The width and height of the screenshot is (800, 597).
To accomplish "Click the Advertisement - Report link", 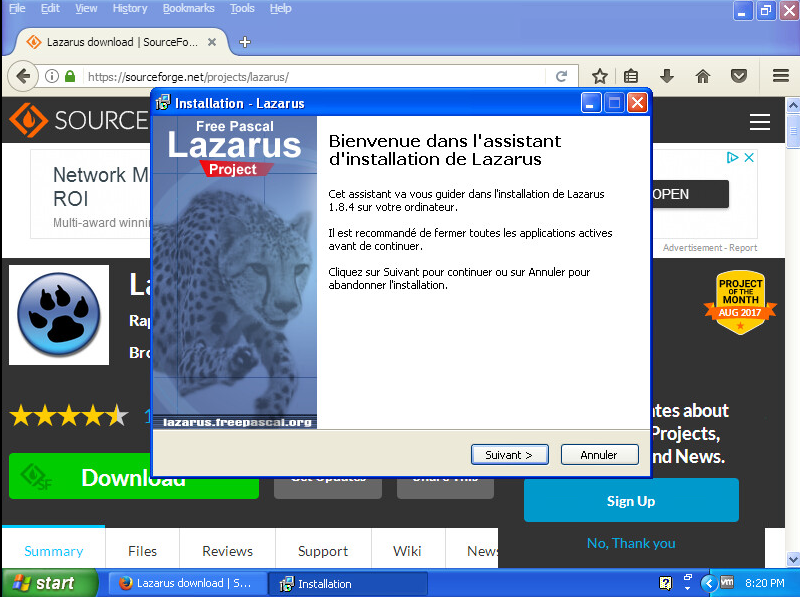I will click(x=710, y=247).
